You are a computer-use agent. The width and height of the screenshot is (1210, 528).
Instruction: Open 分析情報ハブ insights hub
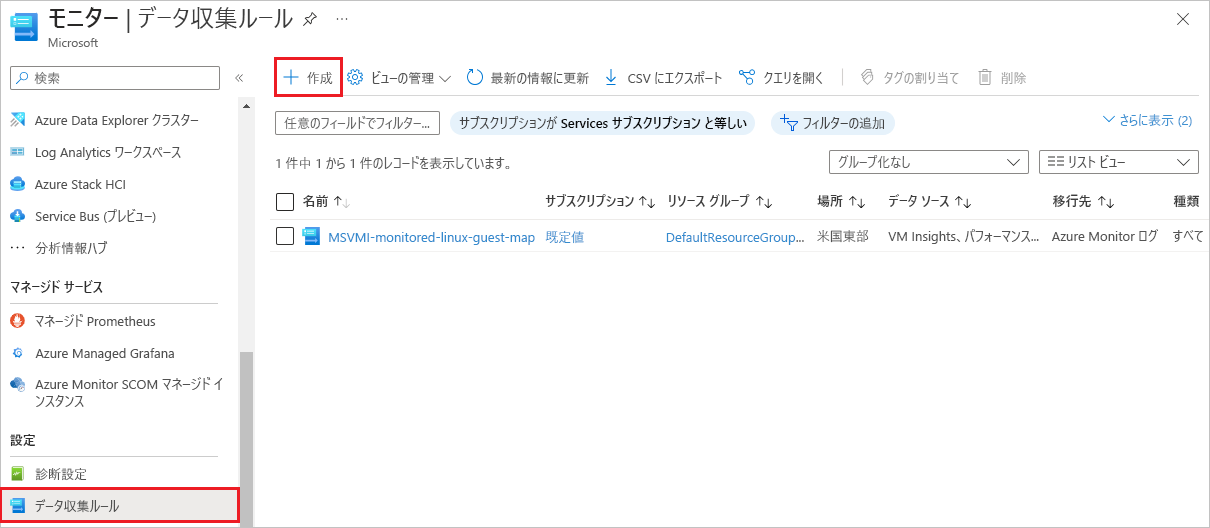click(x=71, y=248)
